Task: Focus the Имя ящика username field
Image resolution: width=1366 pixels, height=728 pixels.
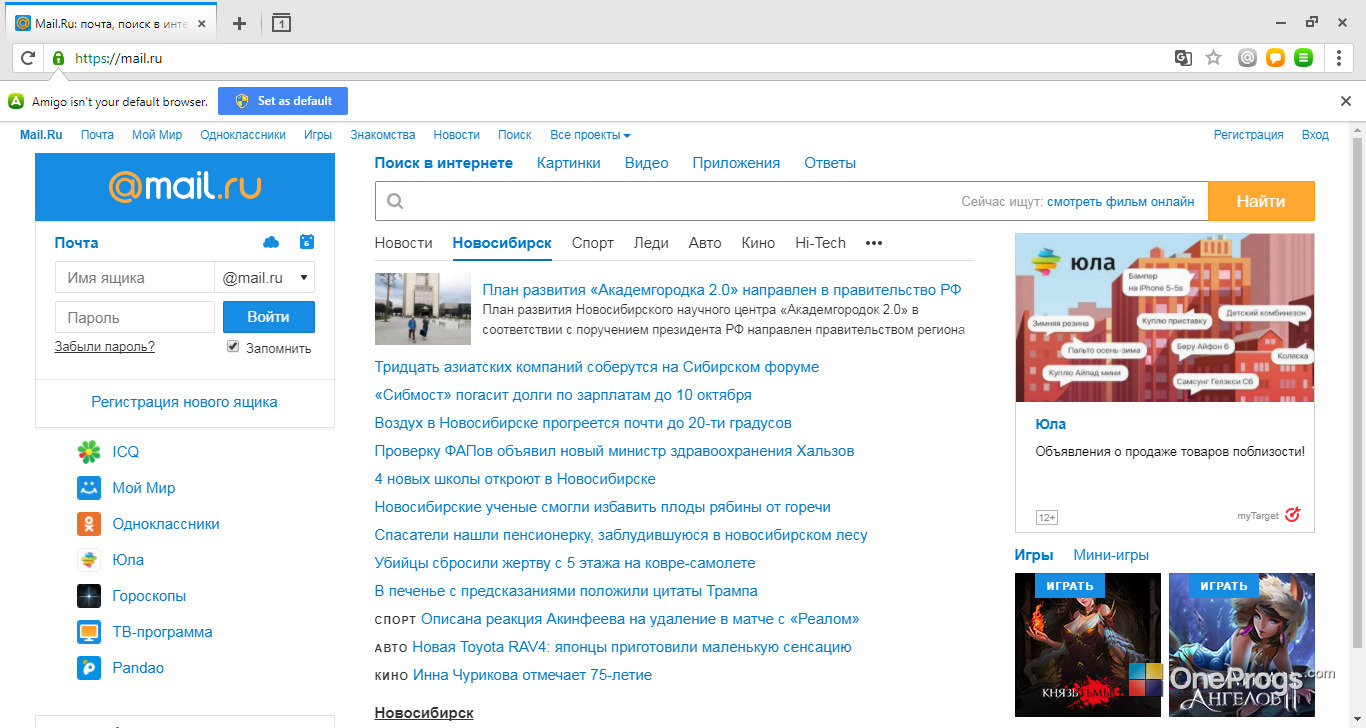Action: pos(135,278)
